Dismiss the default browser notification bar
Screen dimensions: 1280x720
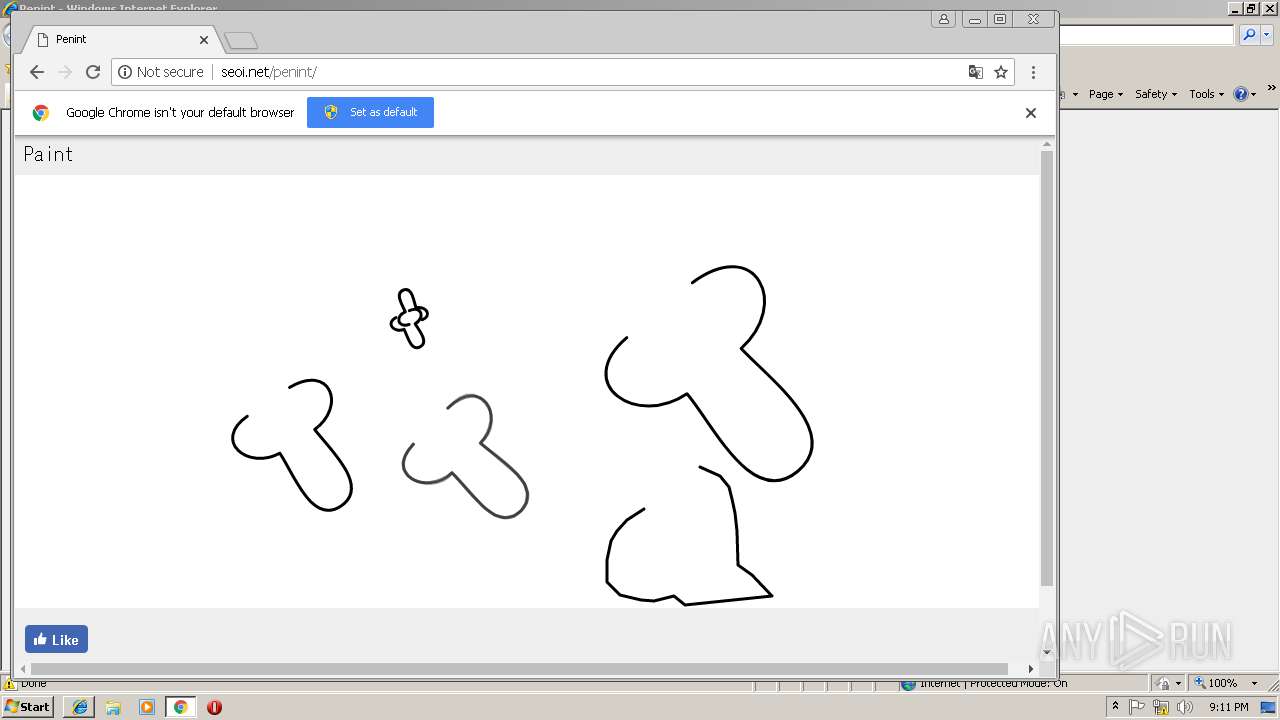point(1031,113)
